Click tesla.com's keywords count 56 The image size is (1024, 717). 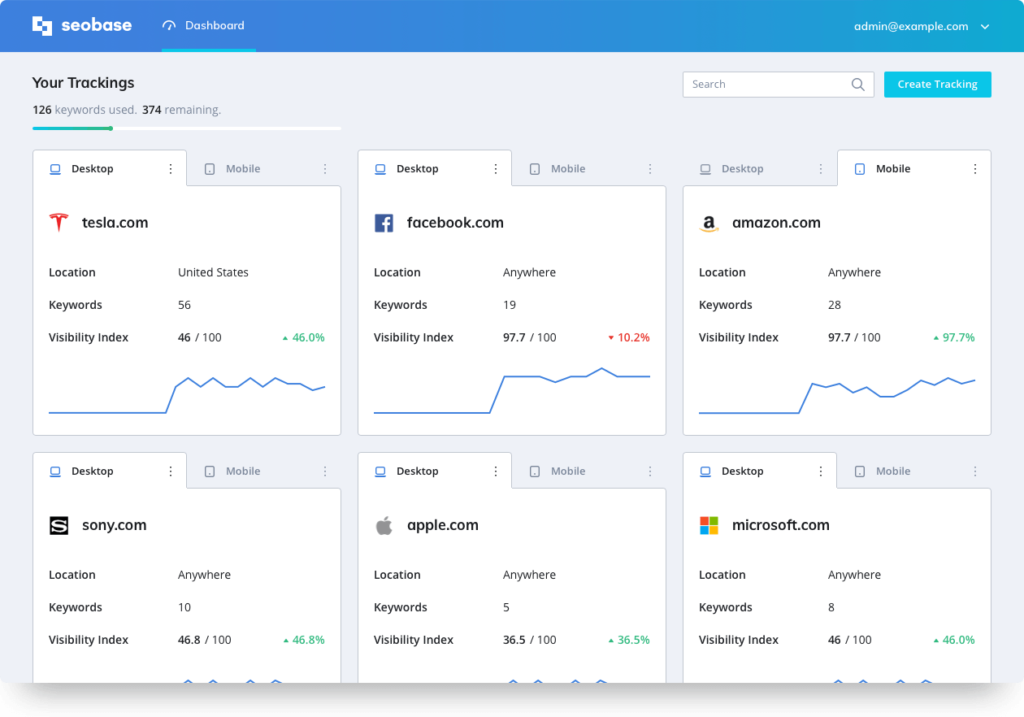tap(184, 305)
